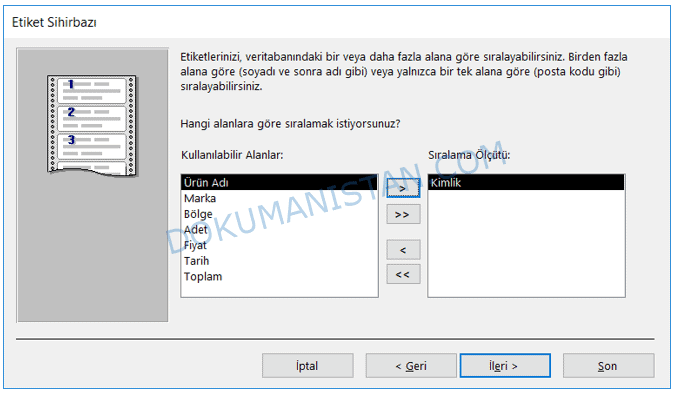This screenshot has height=396, width=676.
Task: Select Kimlik in the sort criteria list
Action: (x=526, y=183)
